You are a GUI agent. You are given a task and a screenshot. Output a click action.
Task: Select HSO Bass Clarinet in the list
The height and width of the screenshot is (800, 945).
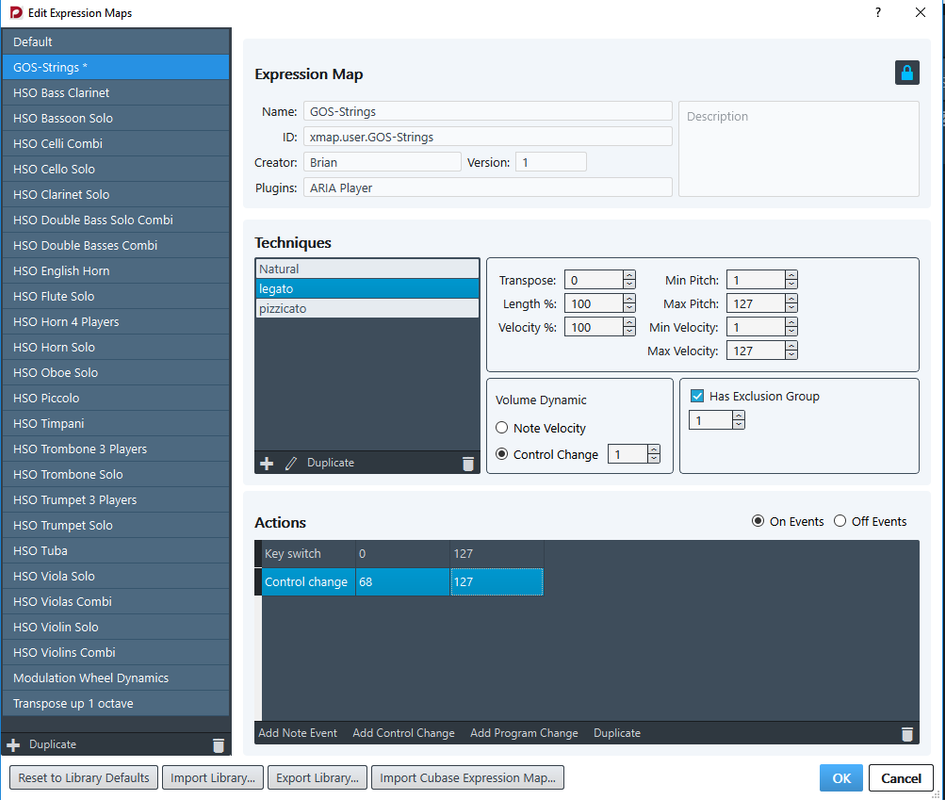116,93
